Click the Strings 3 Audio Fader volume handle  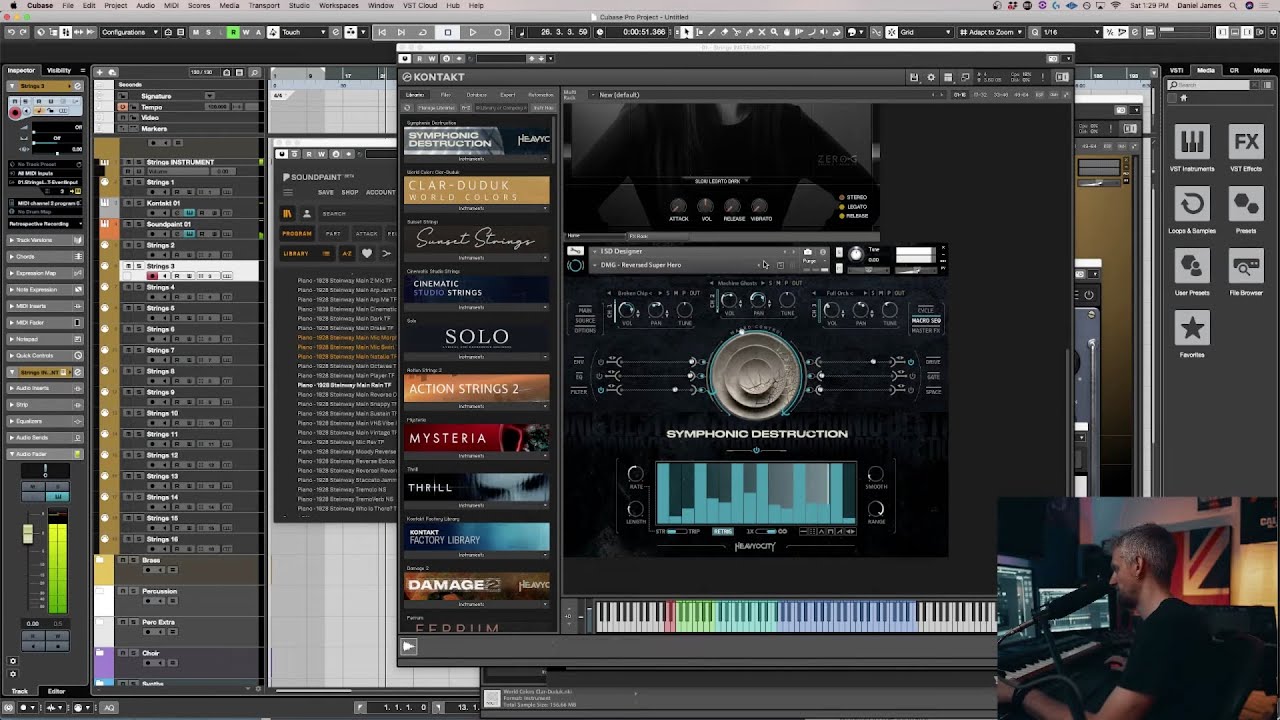[28, 535]
